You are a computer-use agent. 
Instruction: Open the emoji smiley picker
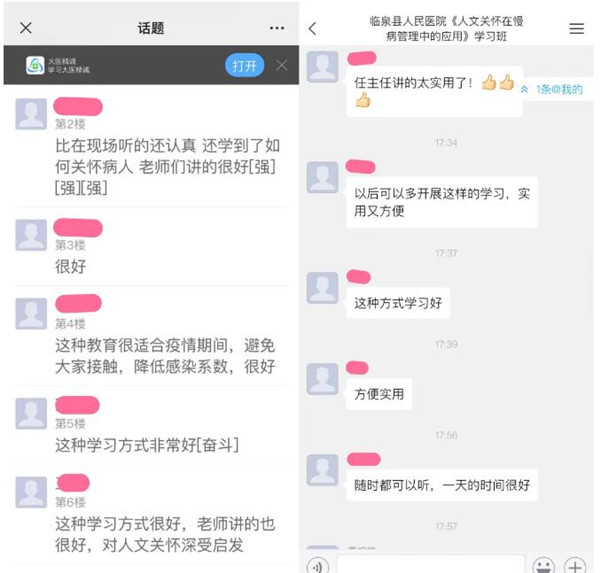543,565
